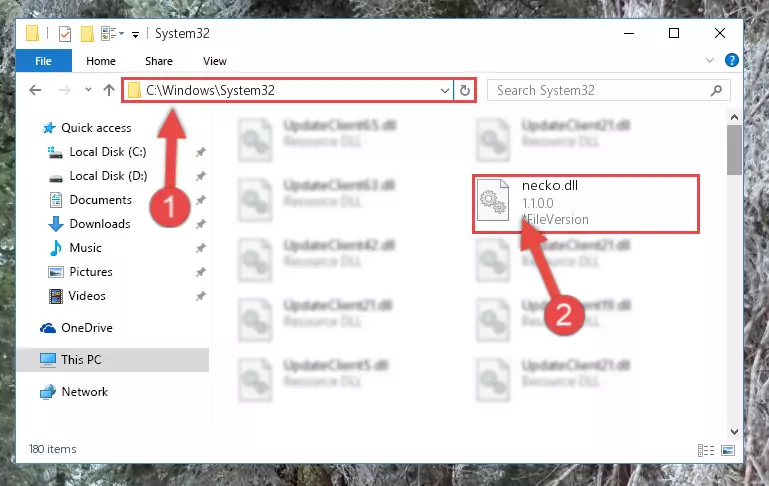Image resolution: width=769 pixels, height=486 pixels.
Task: Unpin Music from Quick access
Action: pyautogui.click(x=200, y=248)
